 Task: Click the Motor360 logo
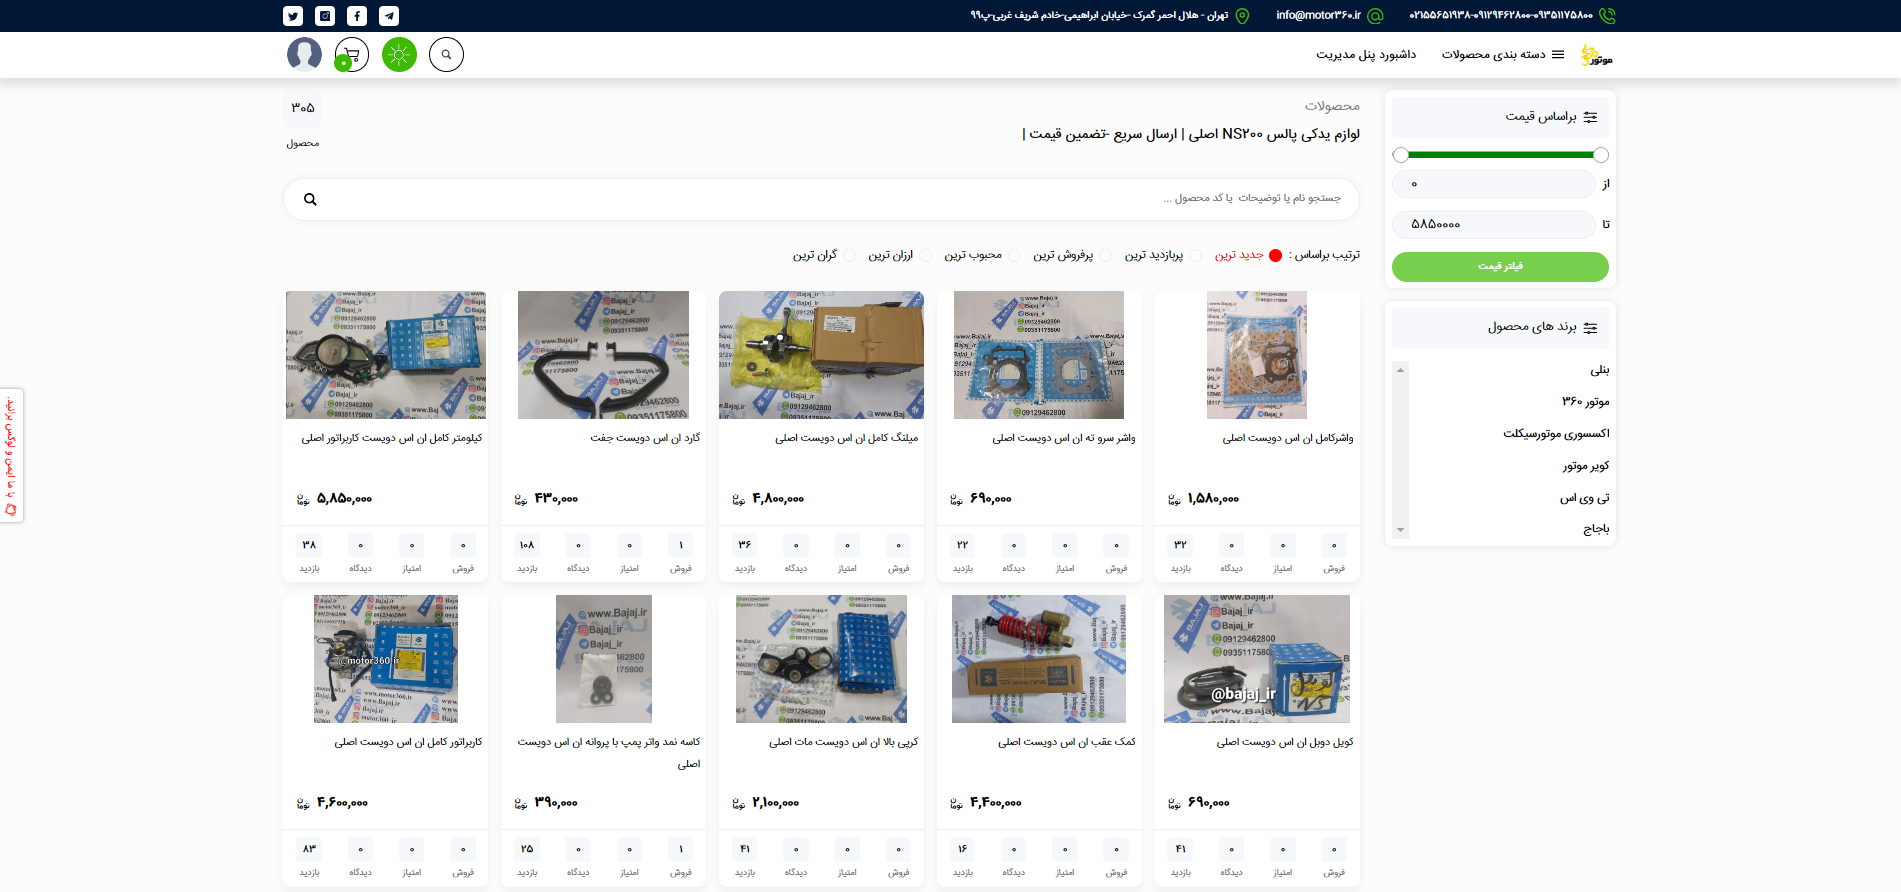click(x=1597, y=56)
